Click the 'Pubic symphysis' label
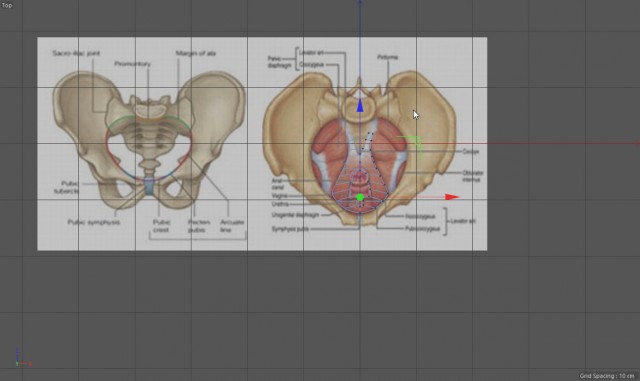Image resolution: width=640 pixels, height=381 pixels. pyautogui.click(x=94, y=222)
